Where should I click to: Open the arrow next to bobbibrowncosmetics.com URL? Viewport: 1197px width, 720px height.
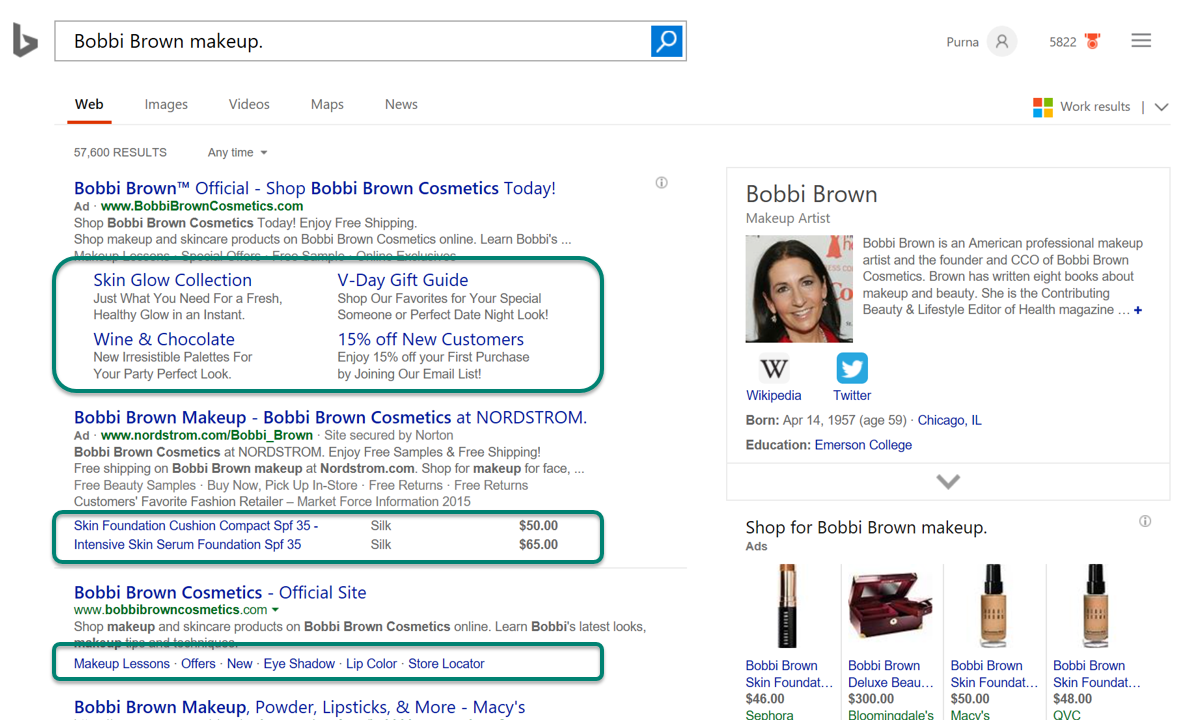click(275, 610)
